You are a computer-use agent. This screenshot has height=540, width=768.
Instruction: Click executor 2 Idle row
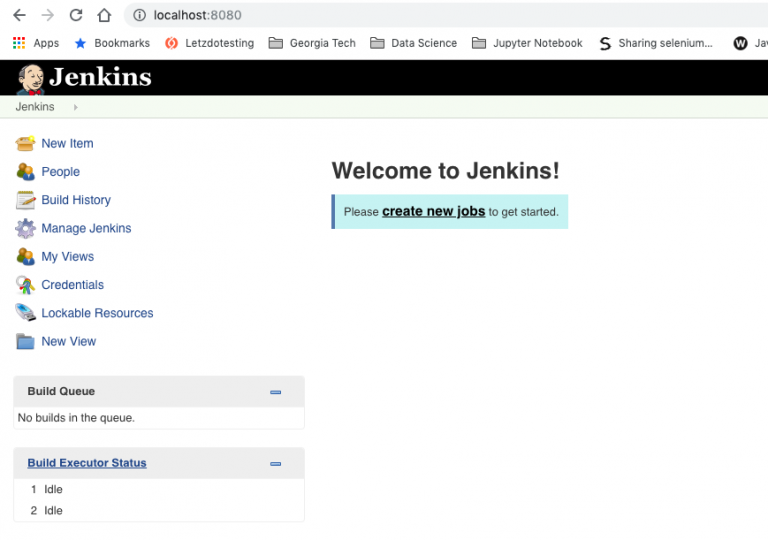(159, 510)
